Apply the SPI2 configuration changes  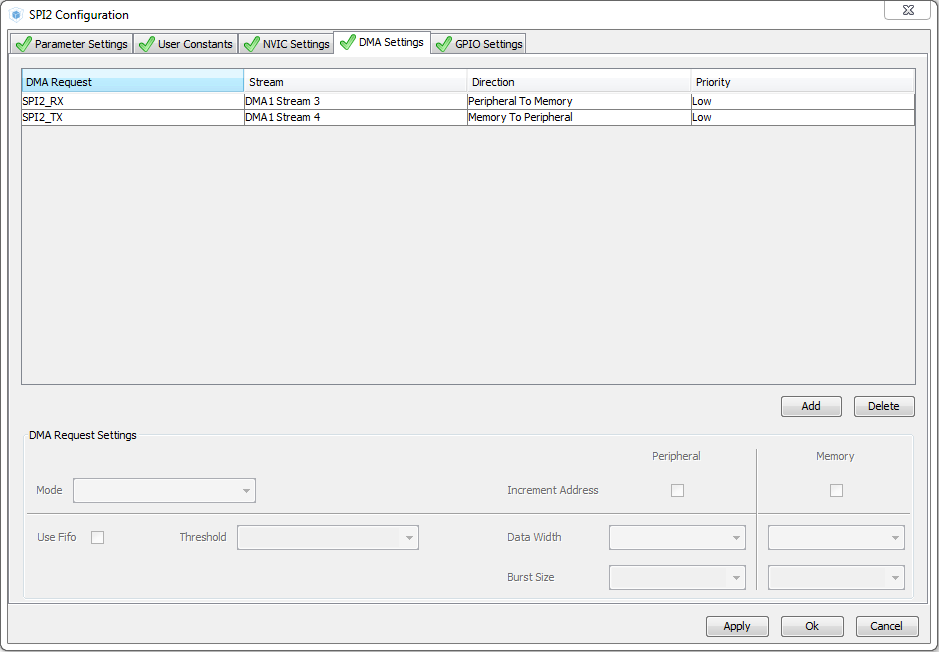point(737,626)
